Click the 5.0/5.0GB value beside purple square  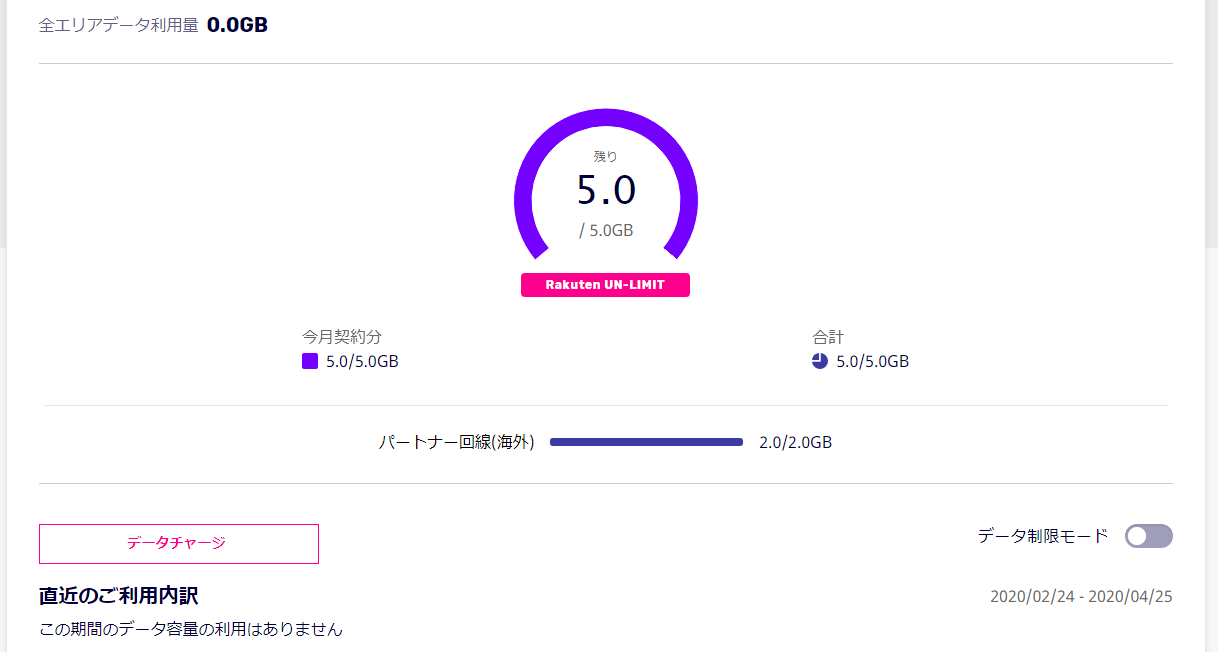click(362, 362)
